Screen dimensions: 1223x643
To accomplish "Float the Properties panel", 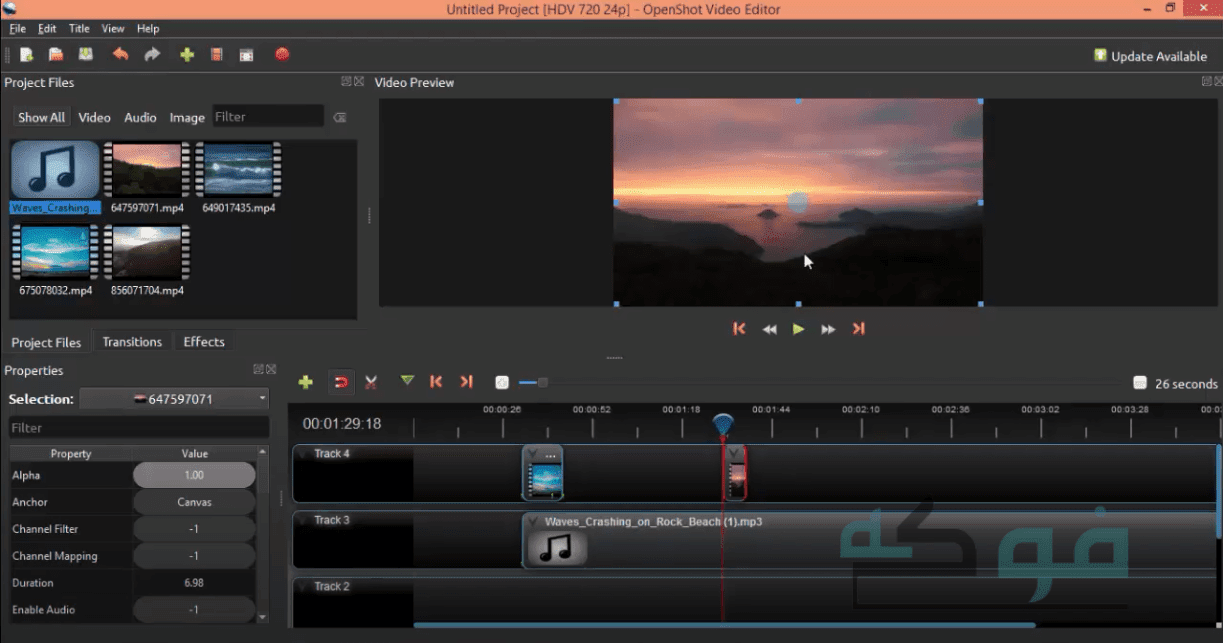I will point(258,369).
